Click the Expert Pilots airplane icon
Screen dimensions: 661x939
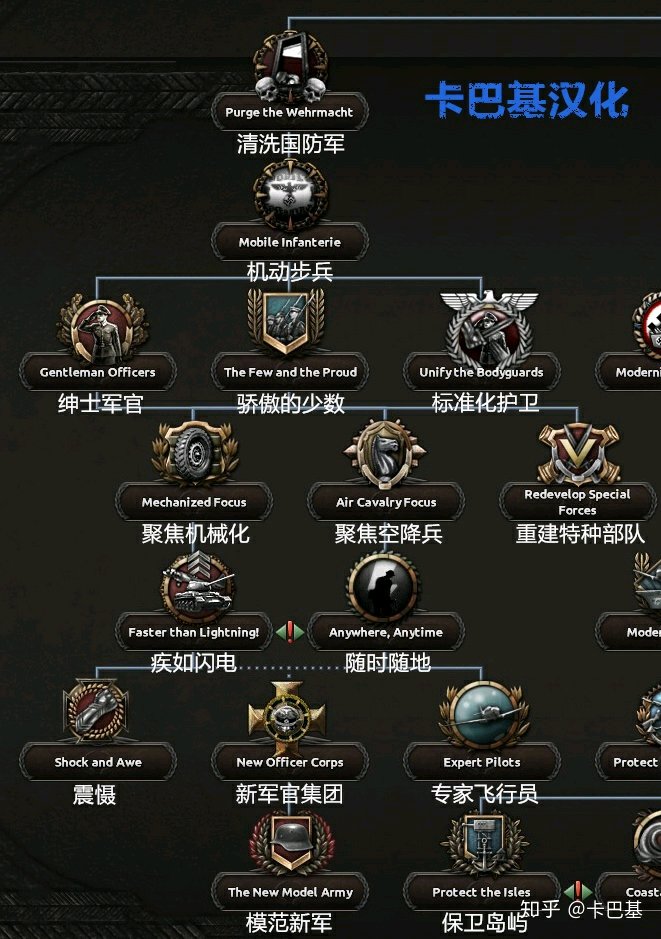484,714
